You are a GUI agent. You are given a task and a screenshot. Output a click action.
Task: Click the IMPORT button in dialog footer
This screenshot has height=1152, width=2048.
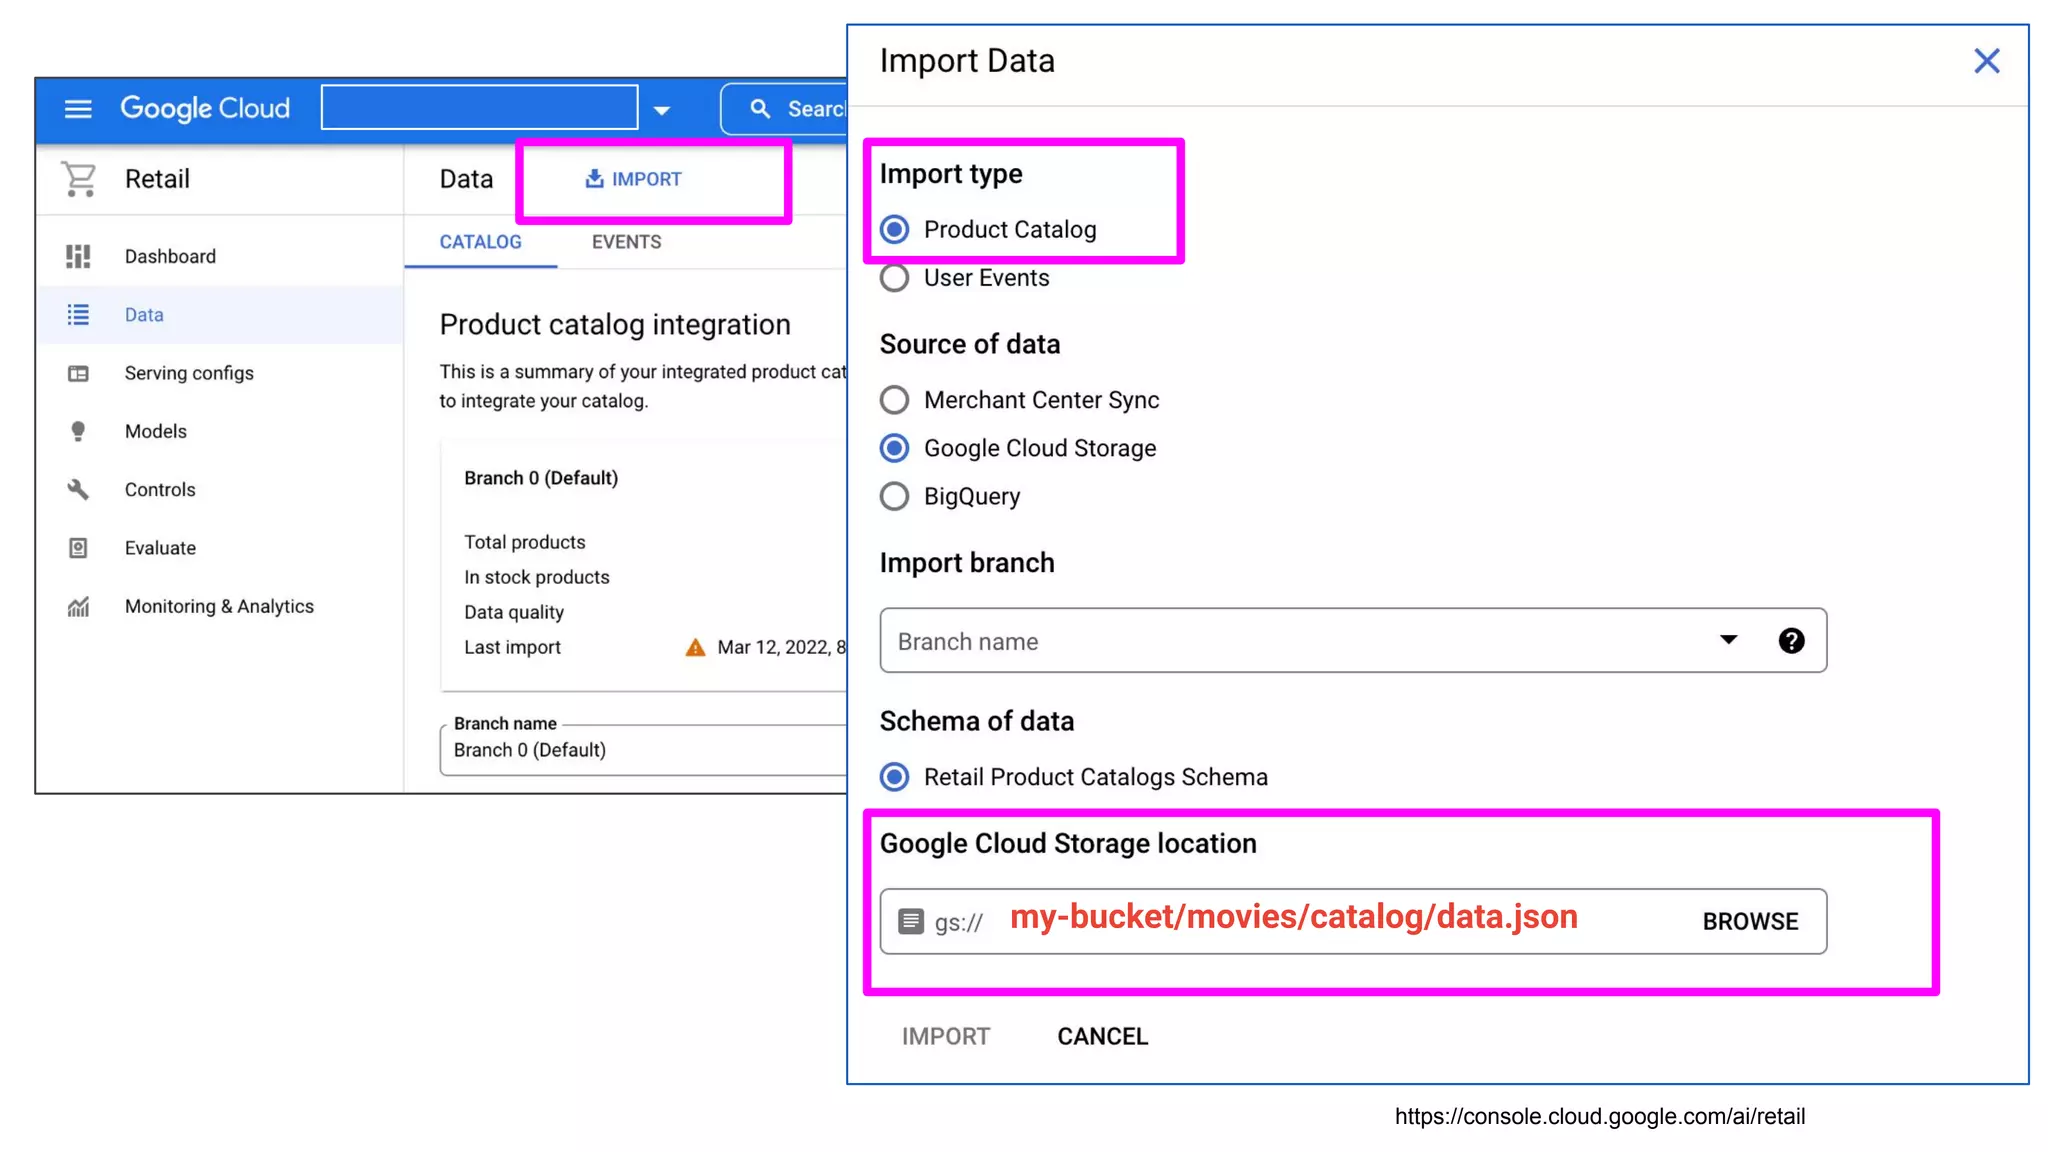coord(945,1037)
